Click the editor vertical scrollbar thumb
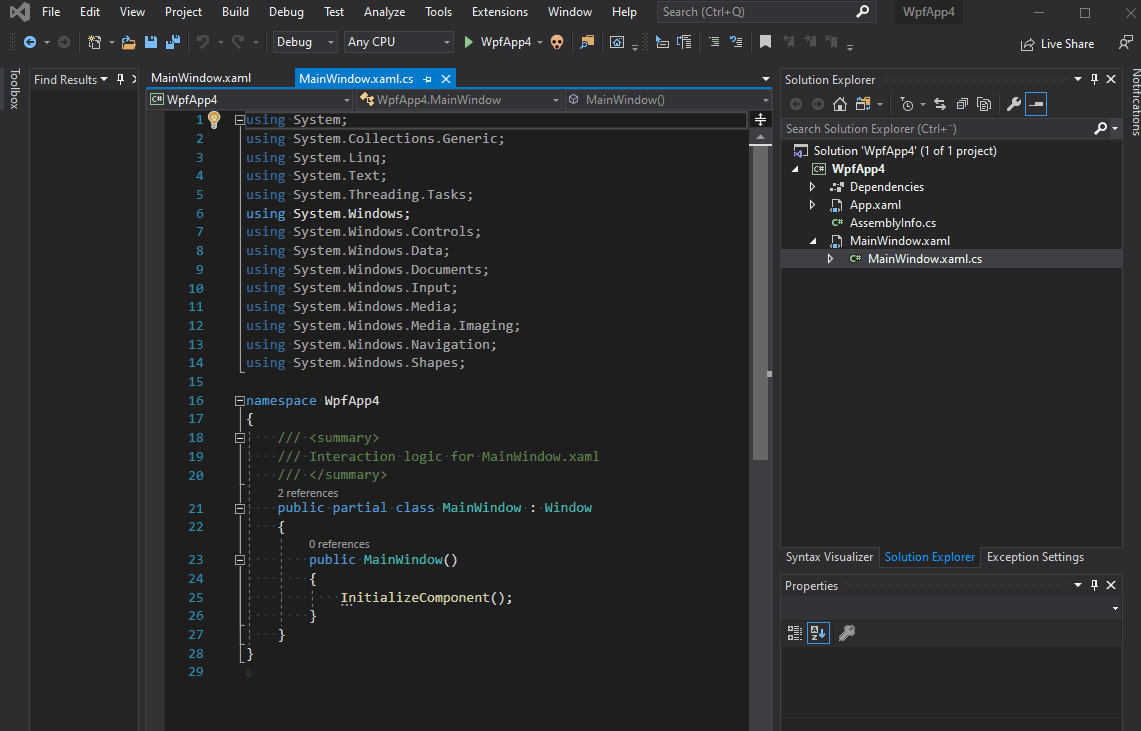The width and height of the screenshot is (1141, 731). 761,300
